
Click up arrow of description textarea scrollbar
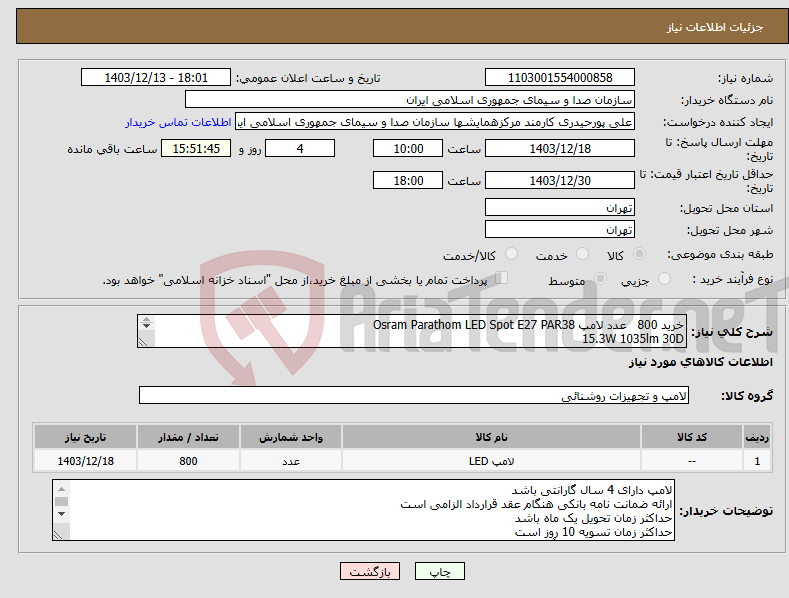pos(146,319)
